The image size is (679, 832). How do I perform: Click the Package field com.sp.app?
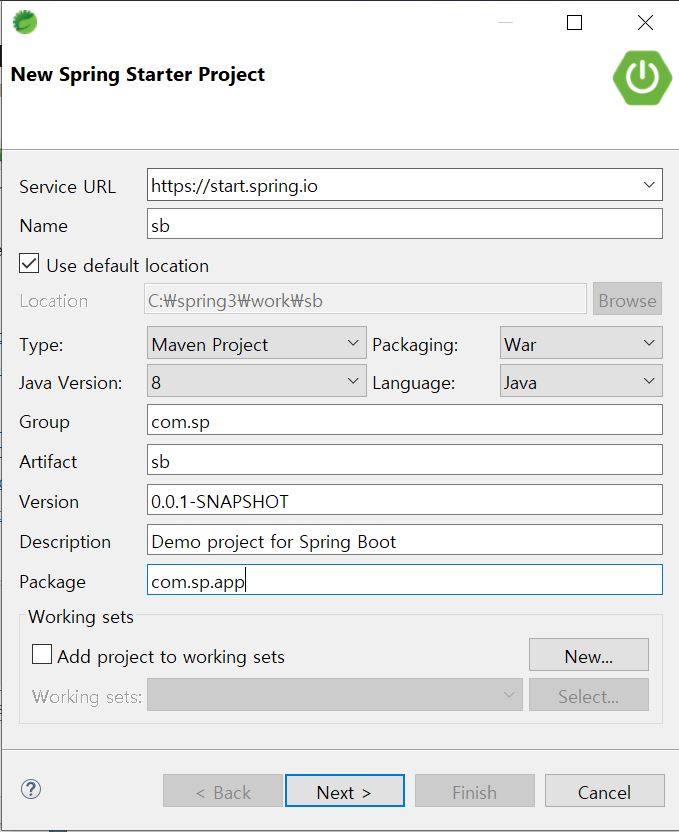tap(405, 579)
